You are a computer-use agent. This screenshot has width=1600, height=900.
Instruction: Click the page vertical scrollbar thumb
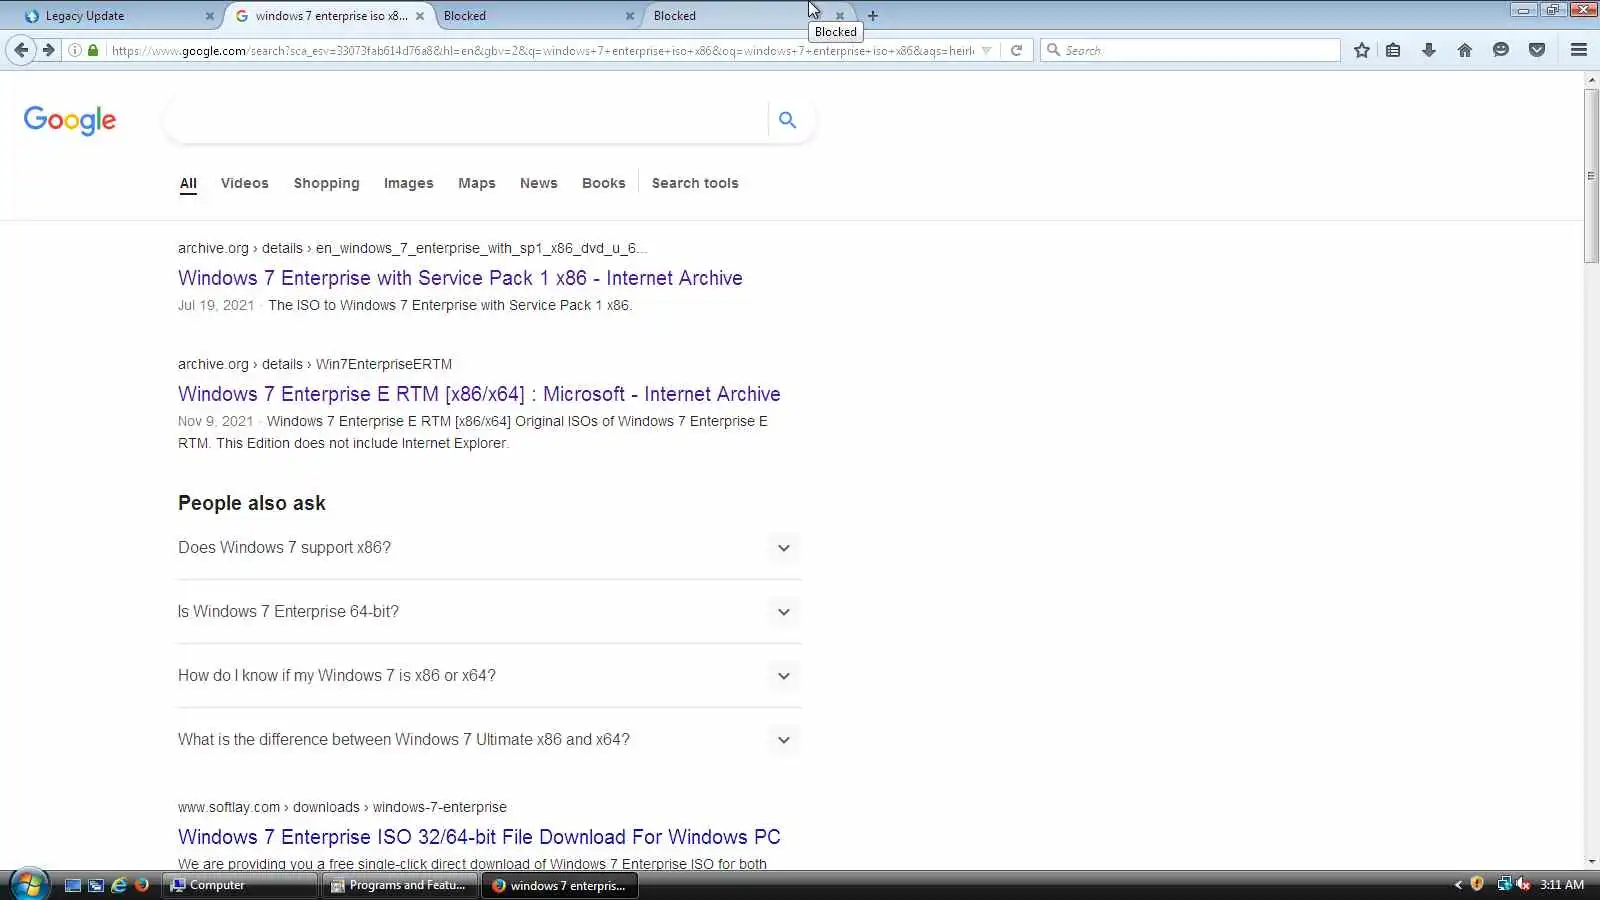coord(1591,176)
